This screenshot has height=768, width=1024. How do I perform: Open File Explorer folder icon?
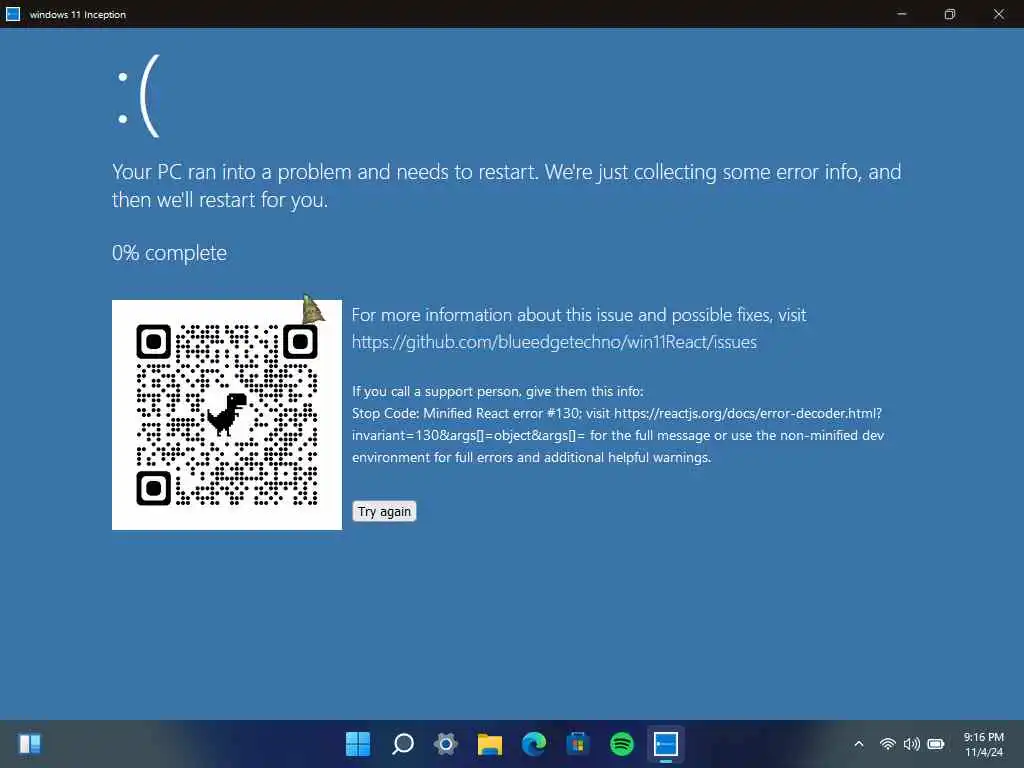(490, 744)
